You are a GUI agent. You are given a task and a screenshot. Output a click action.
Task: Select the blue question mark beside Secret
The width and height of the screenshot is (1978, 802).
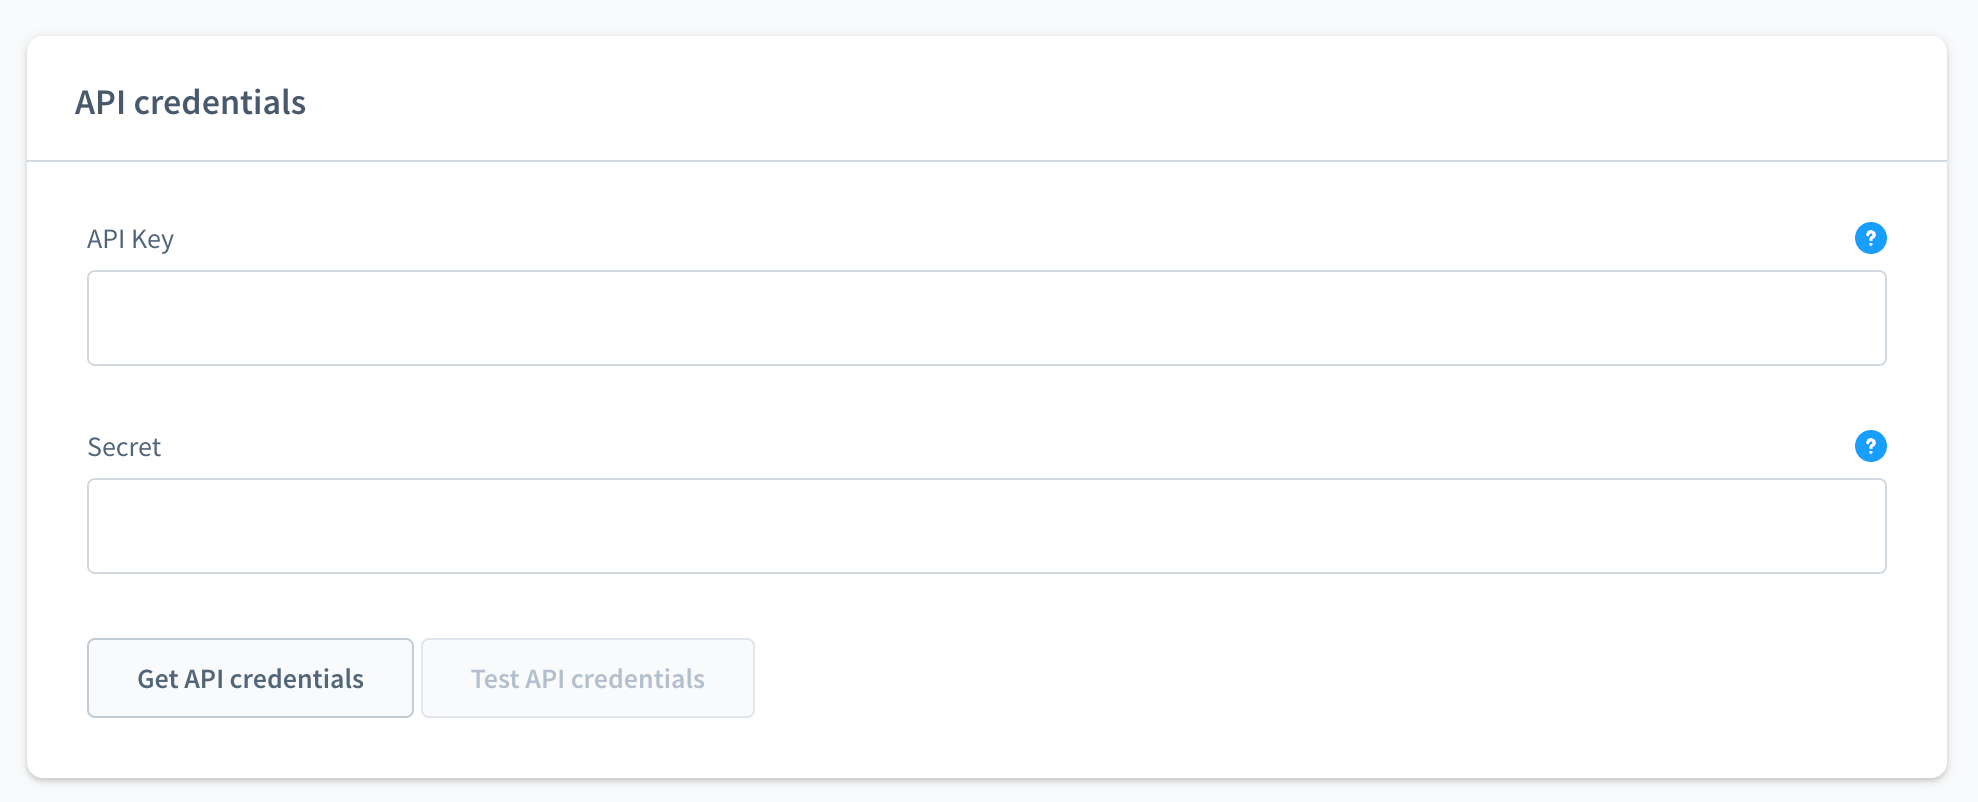tap(1871, 446)
